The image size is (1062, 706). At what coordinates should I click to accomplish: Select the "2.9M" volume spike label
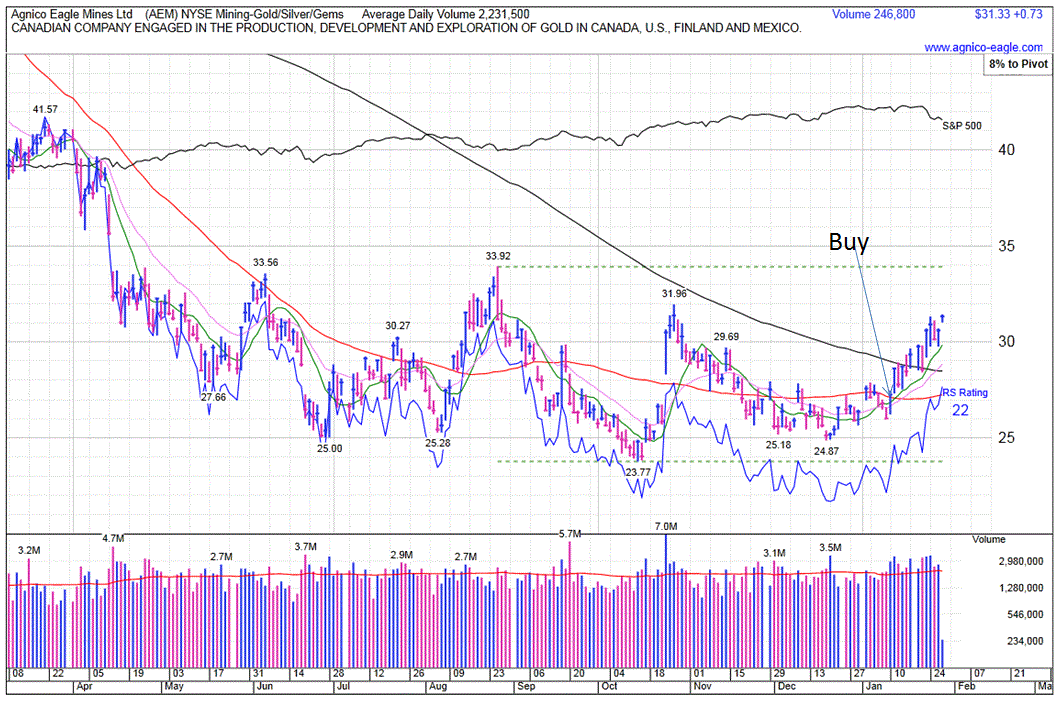pos(402,555)
